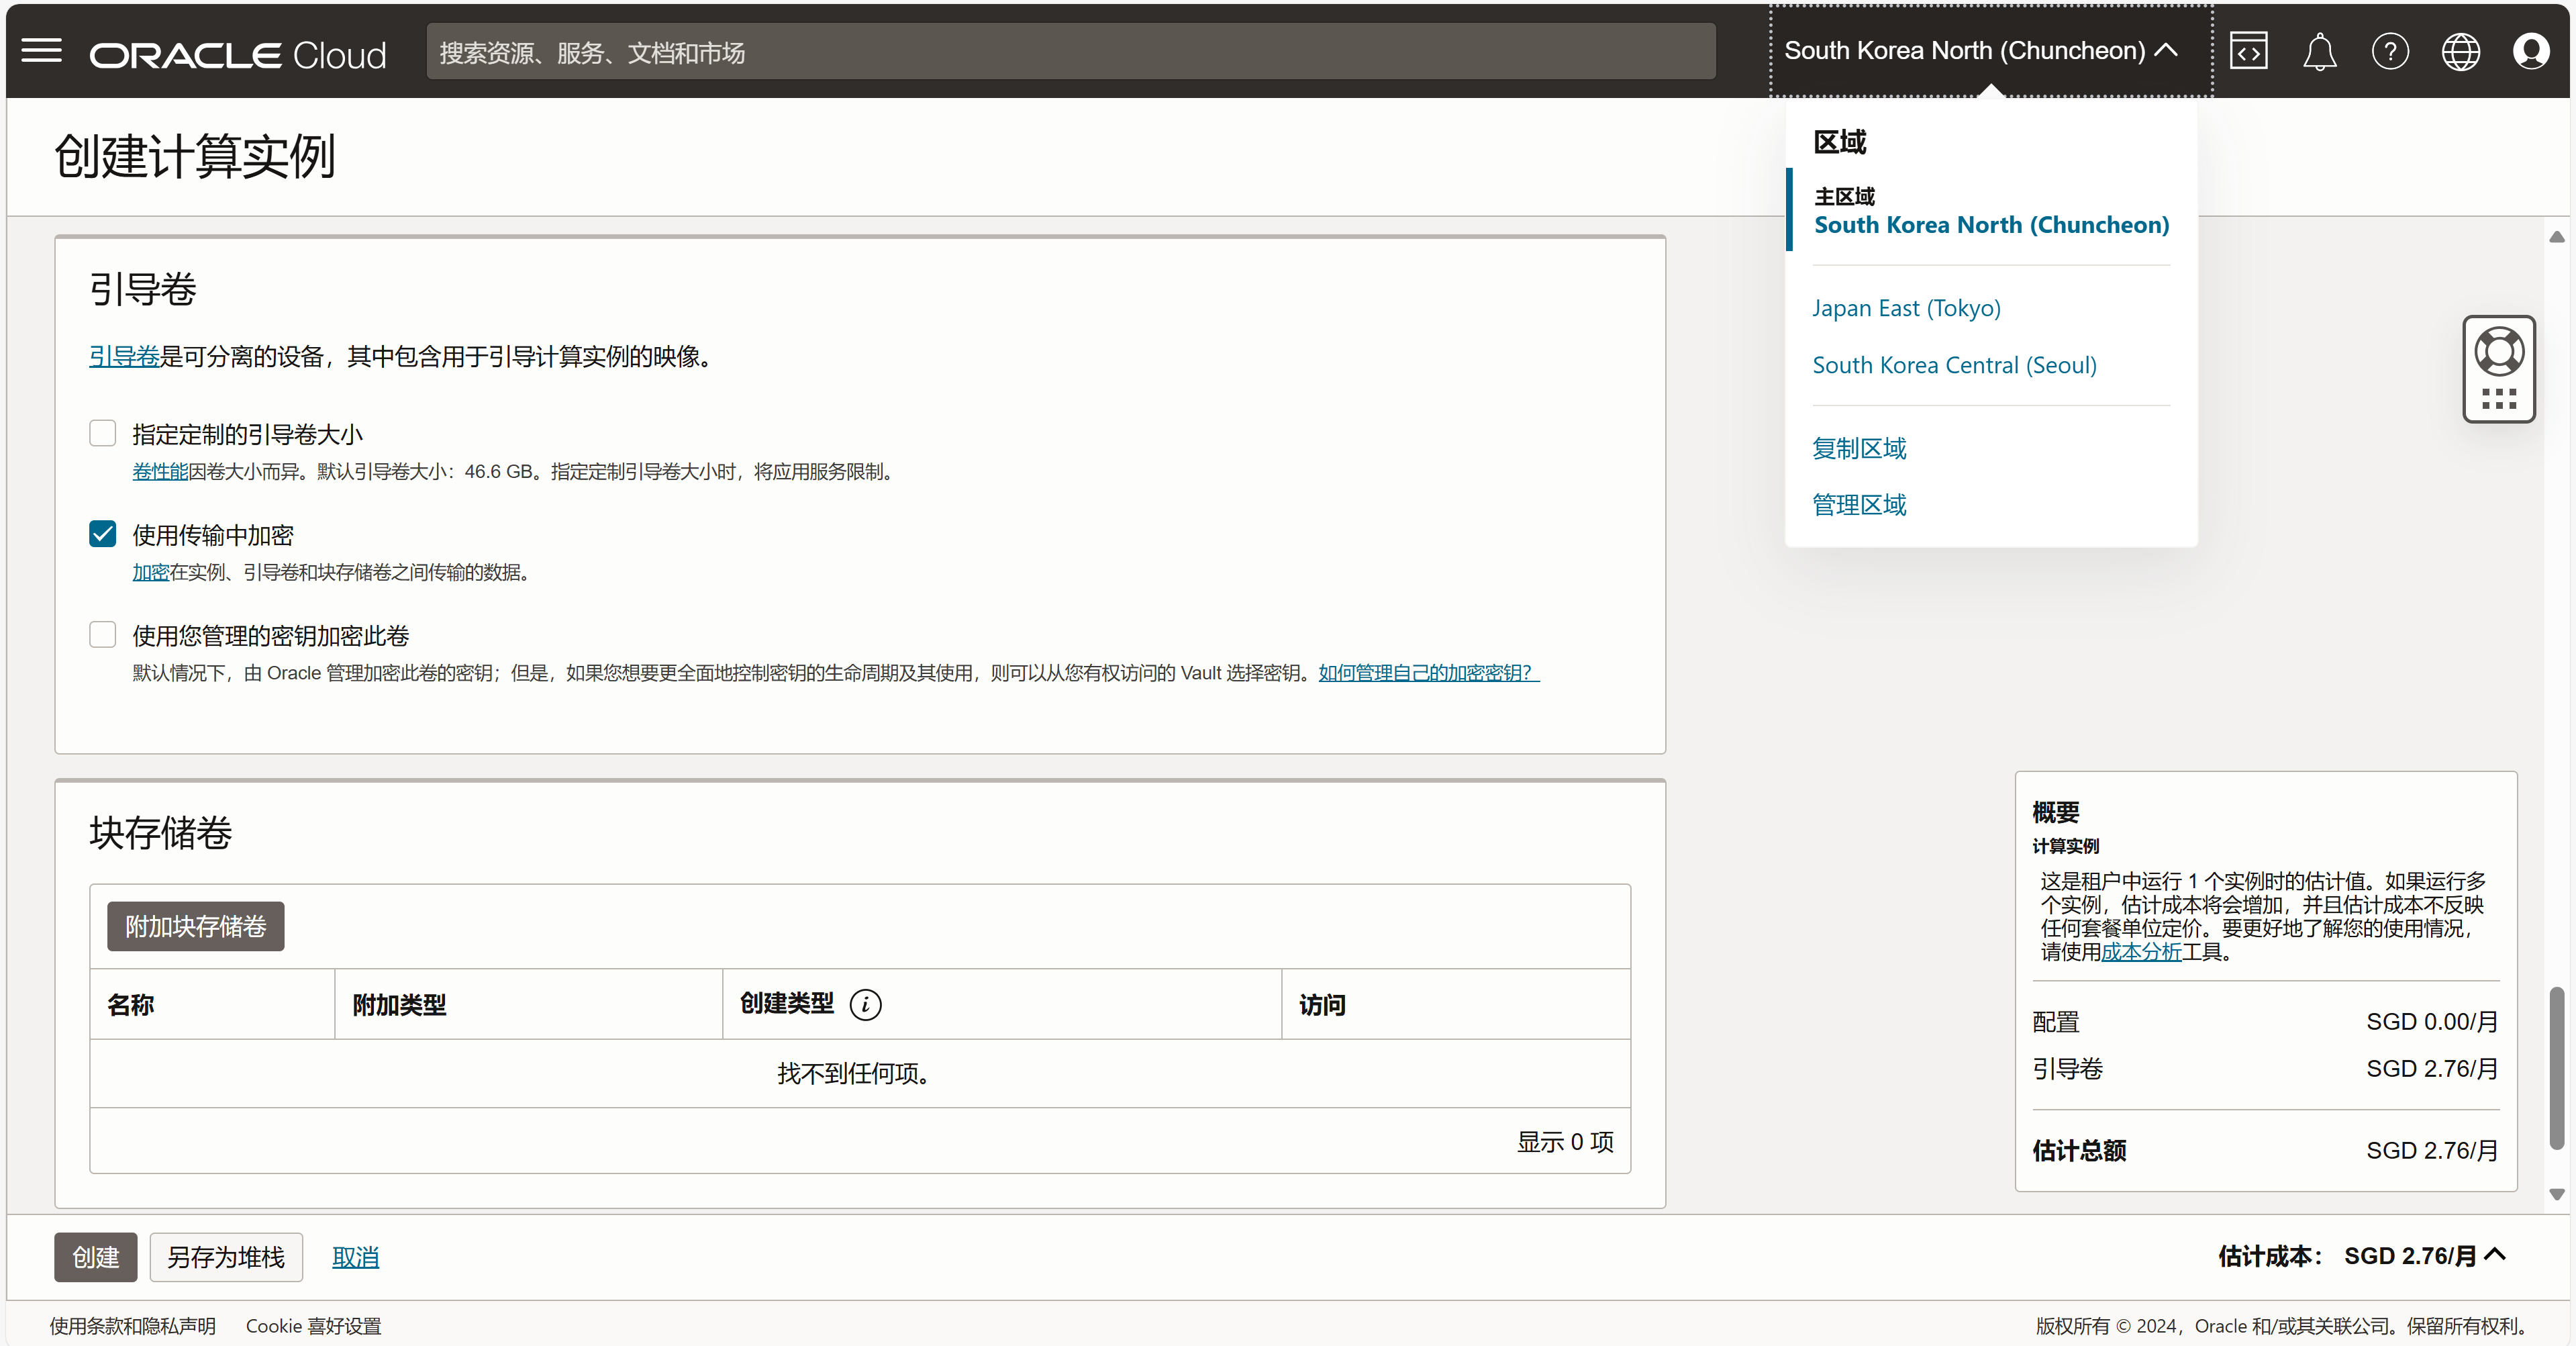Viewport: 2576px width, 1346px height.
Task: Open Cookie 喜好设置 footer link
Action: [x=314, y=1325]
